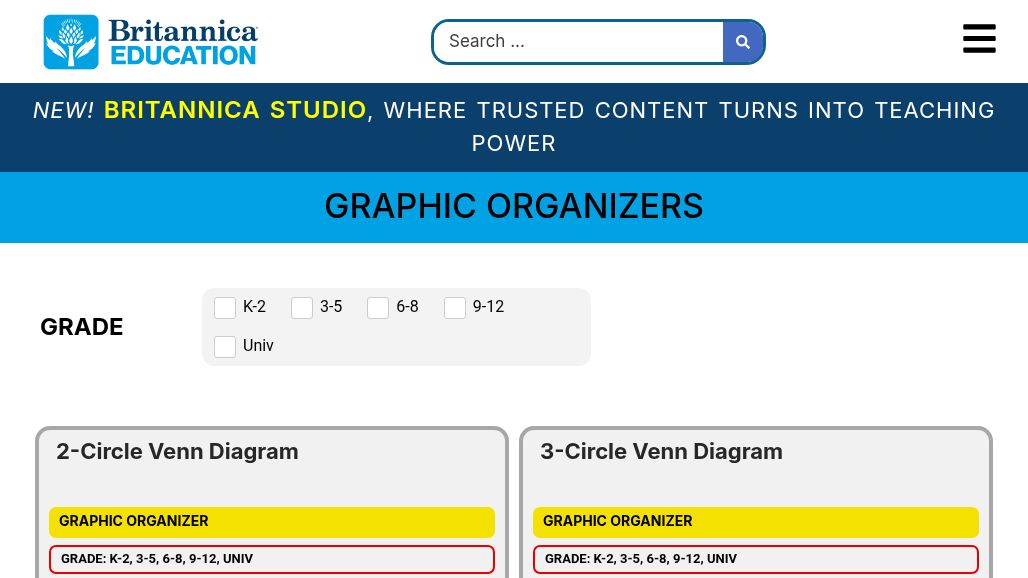The height and width of the screenshot is (578, 1028).
Task: Click the NEW! text in the announcement banner
Action: click(x=64, y=110)
